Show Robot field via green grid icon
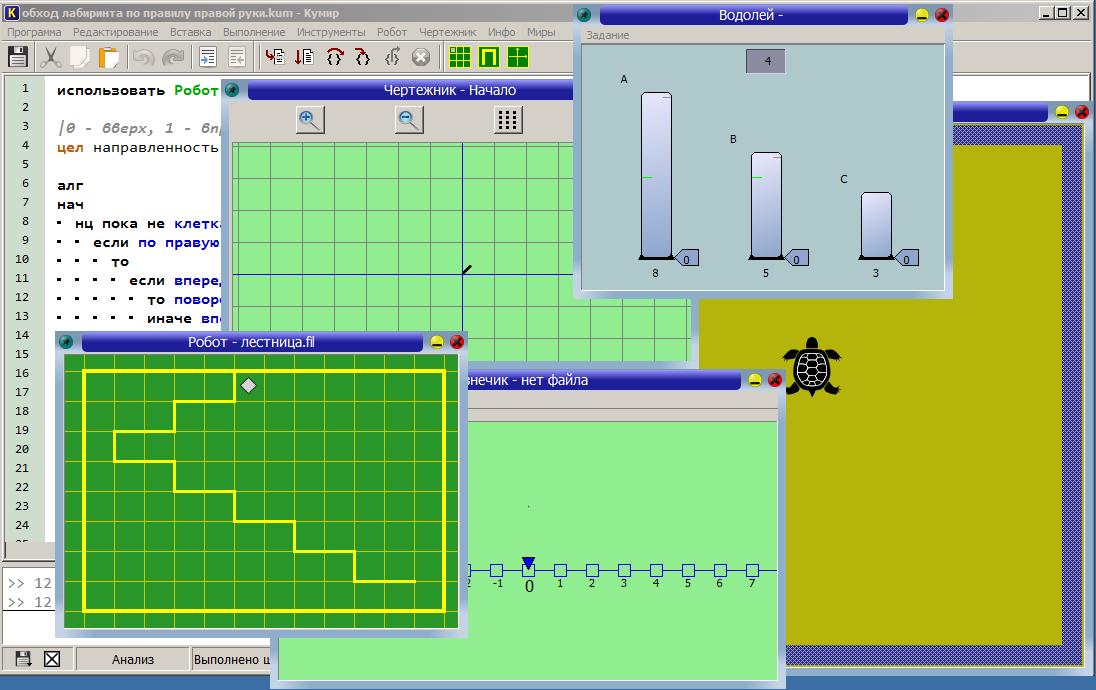This screenshot has height=690, width=1096. point(459,57)
